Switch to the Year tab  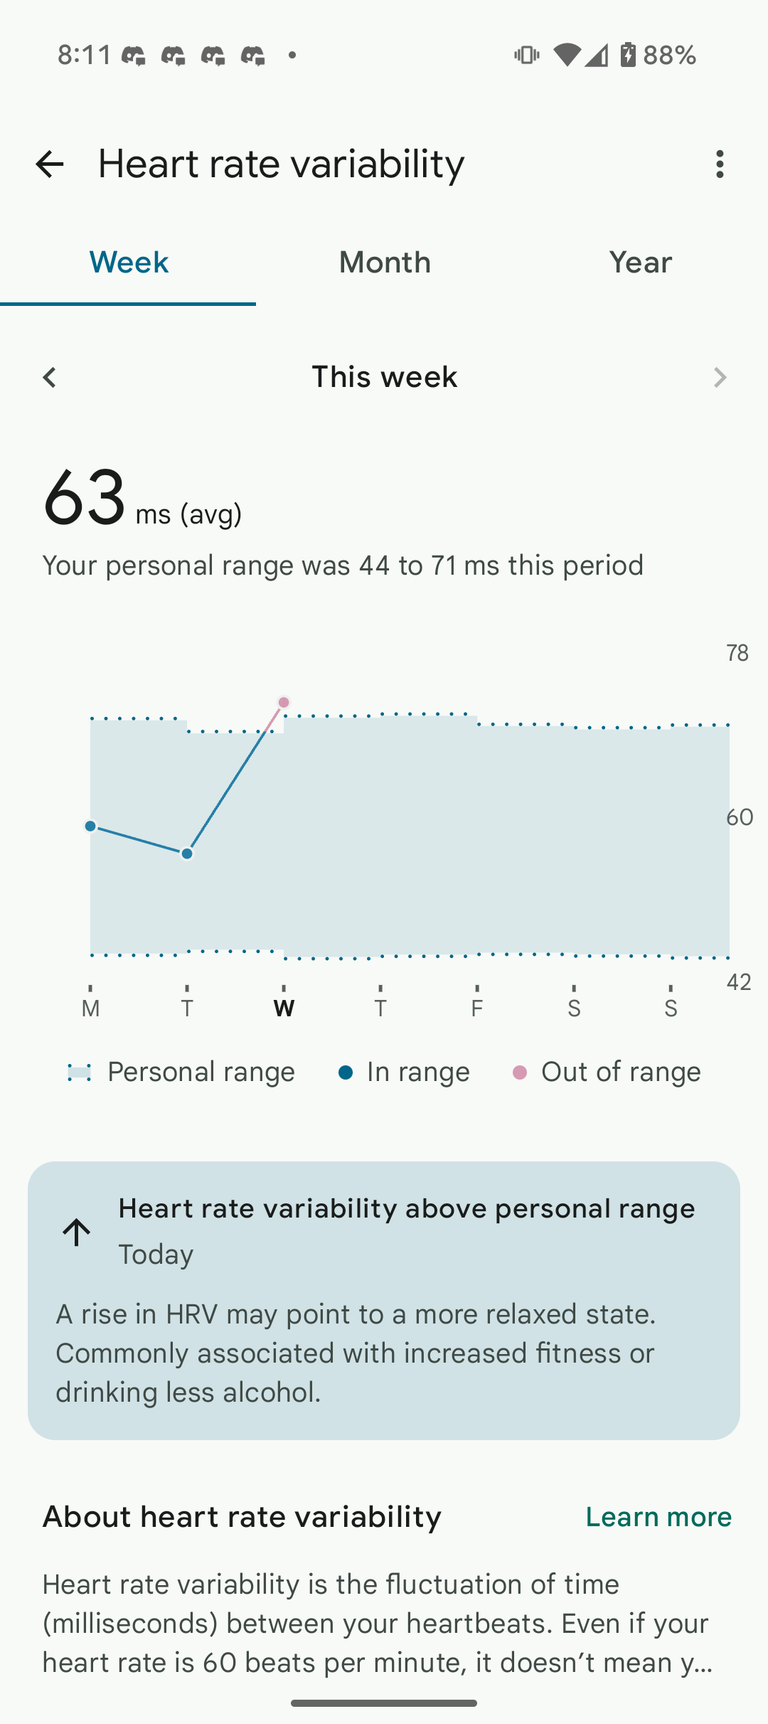click(640, 262)
